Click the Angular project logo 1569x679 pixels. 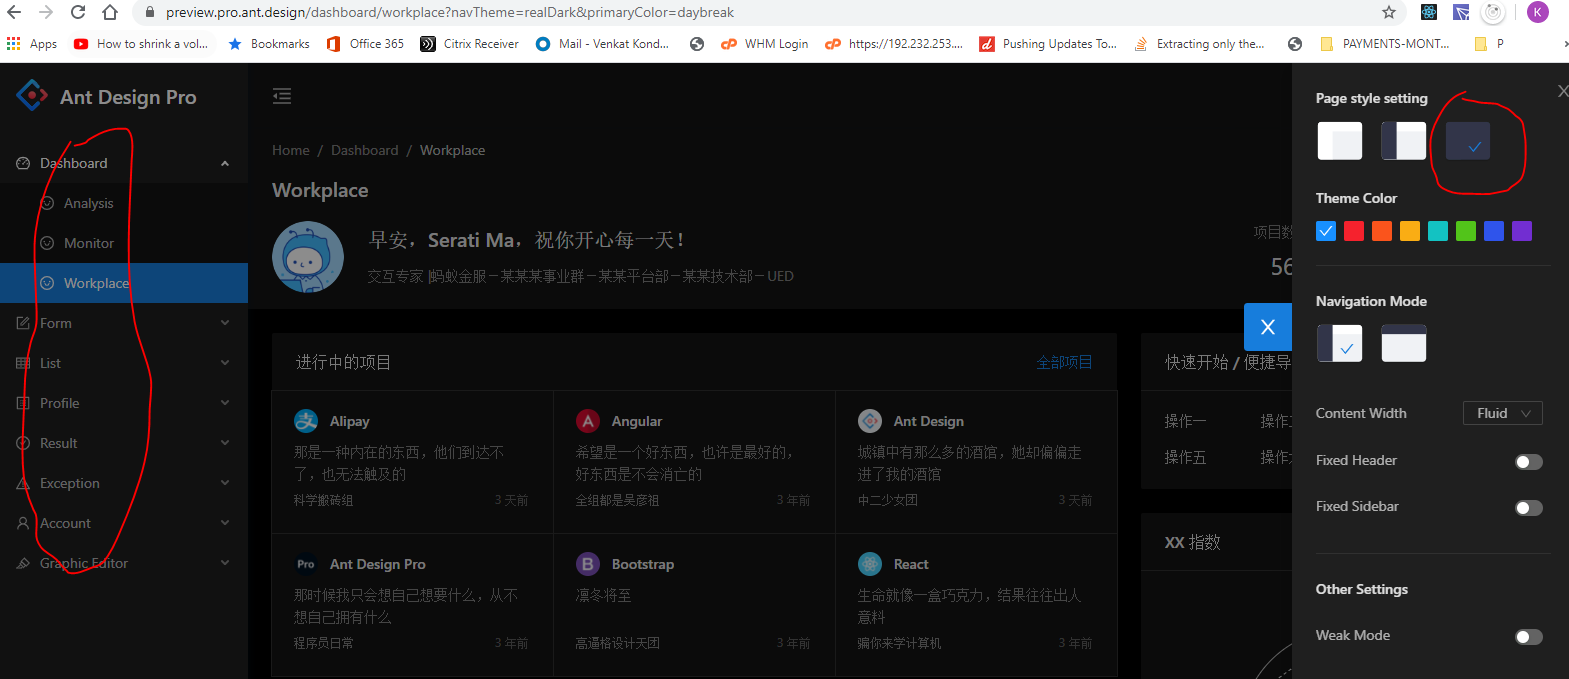click(588, 421)
